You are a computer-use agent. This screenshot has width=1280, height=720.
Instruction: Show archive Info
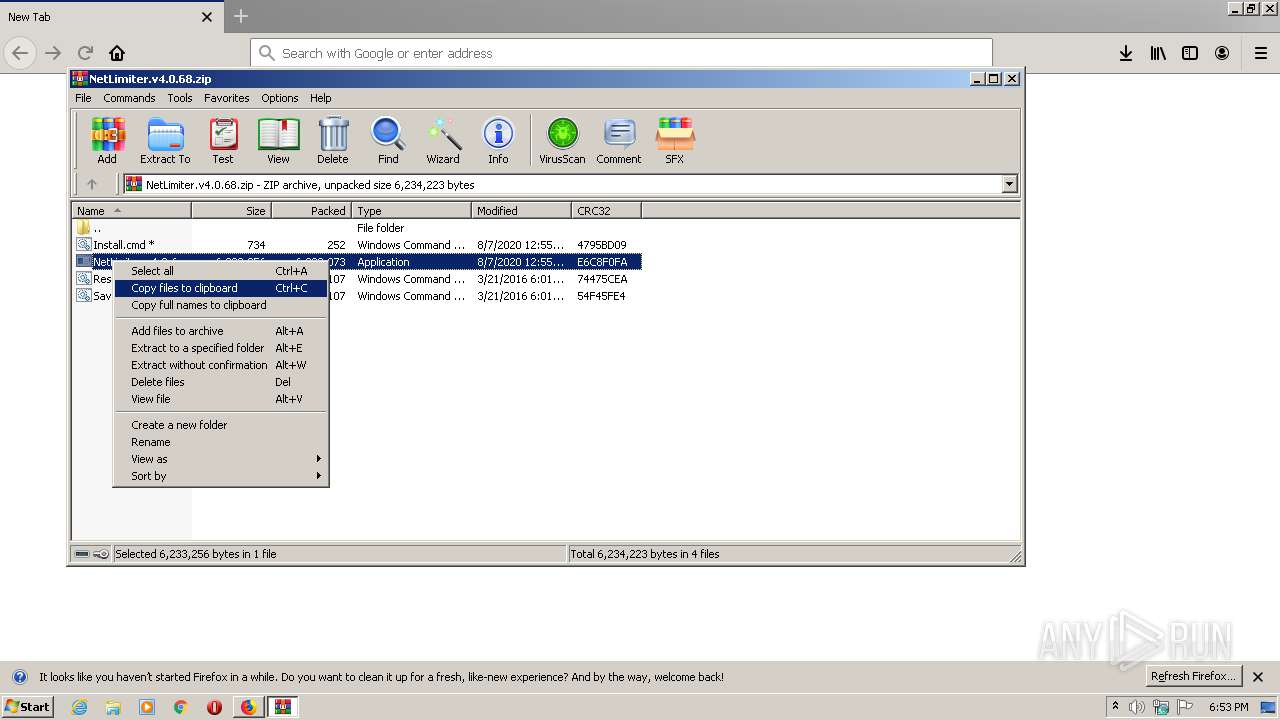(x=498, y=140)
